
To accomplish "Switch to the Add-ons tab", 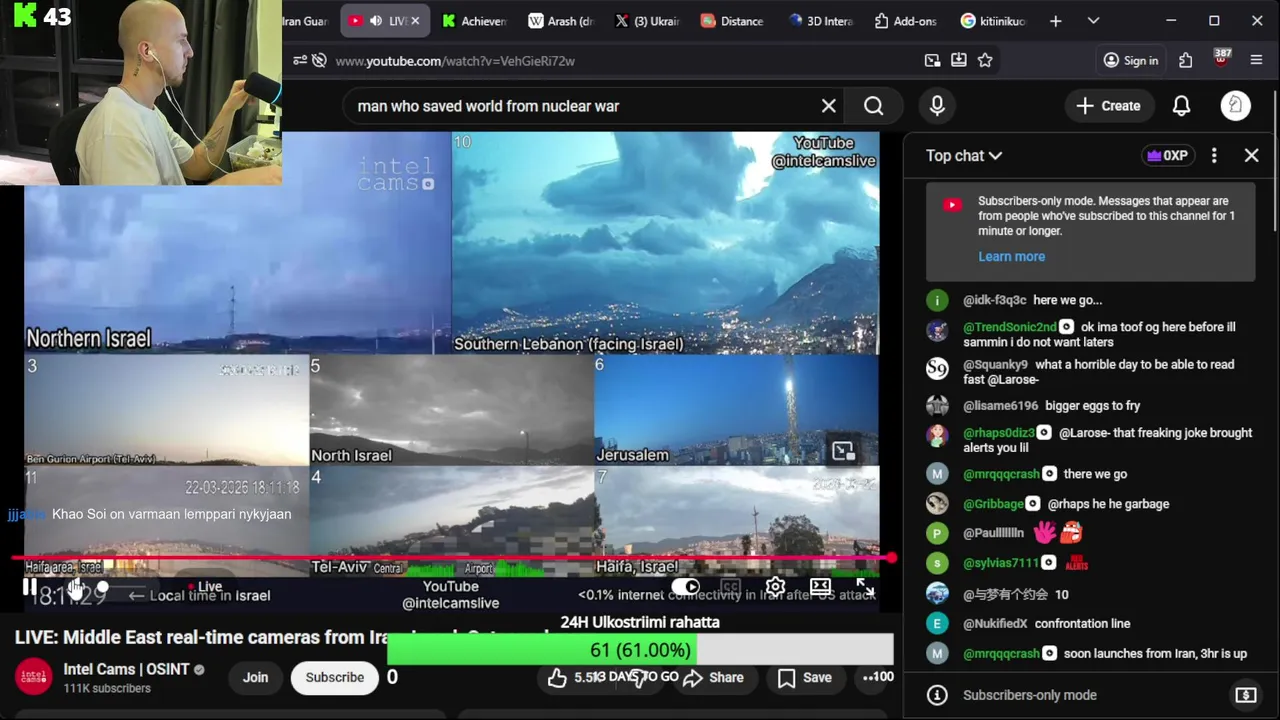I will coord(906,21).
